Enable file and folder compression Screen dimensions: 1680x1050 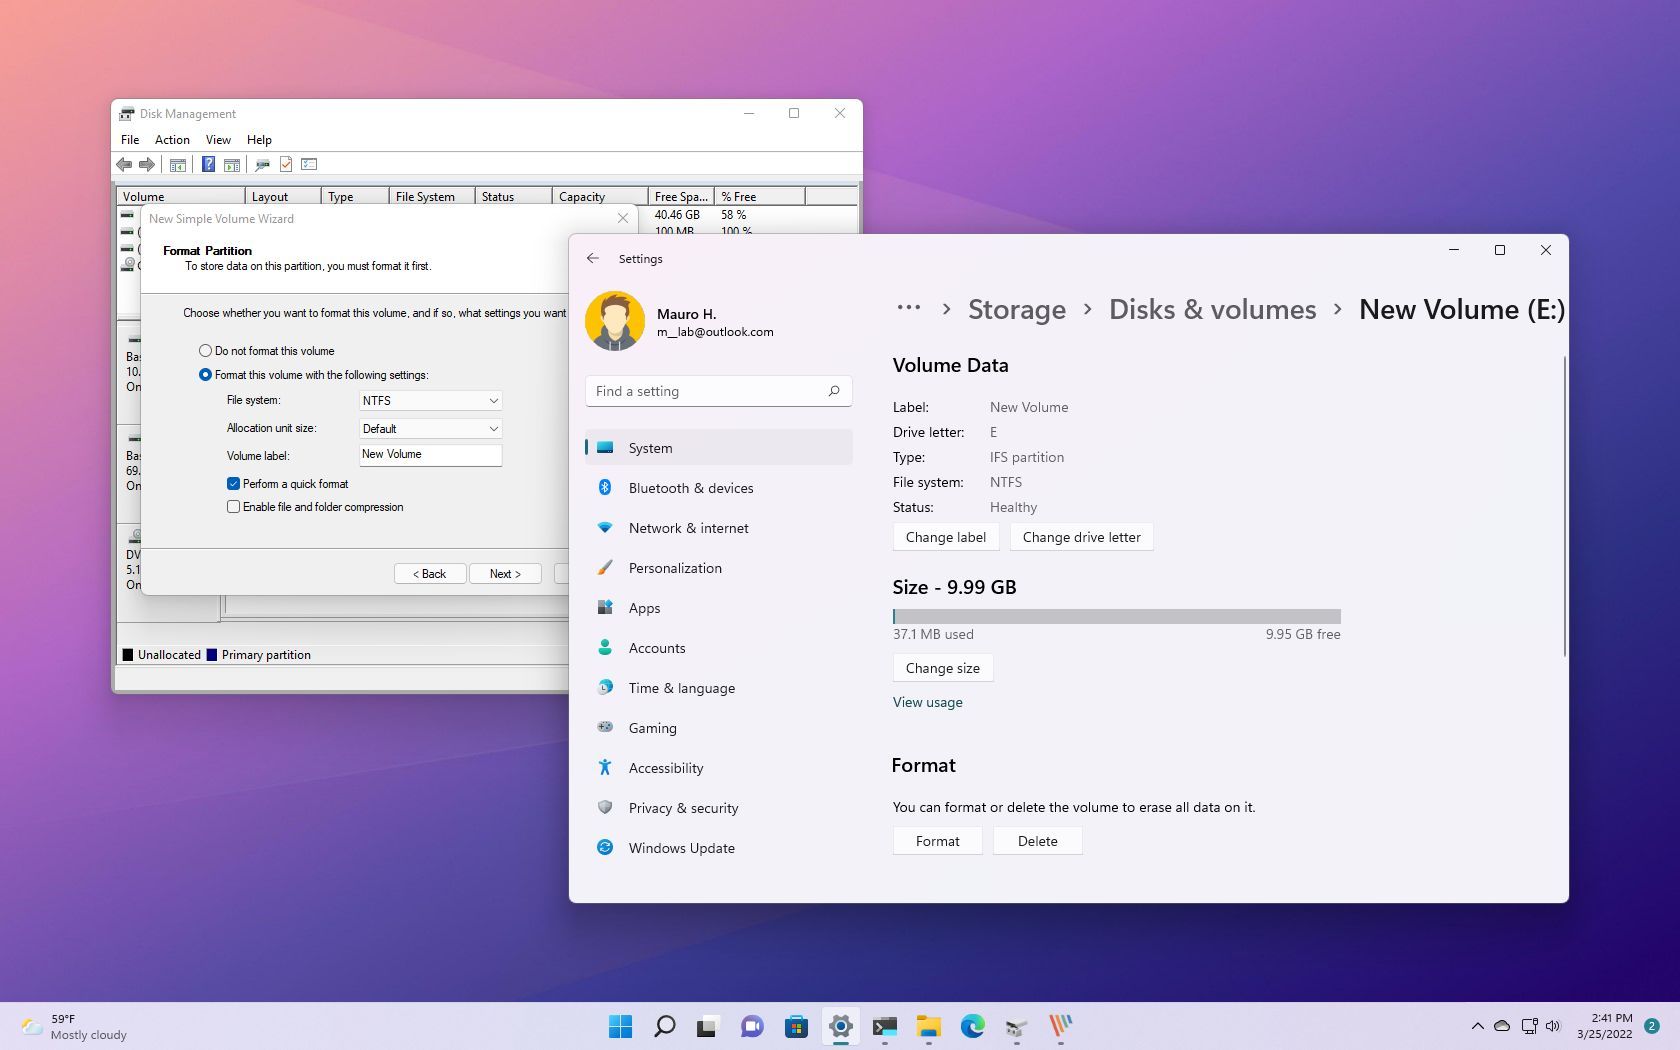tap(234, 507)
